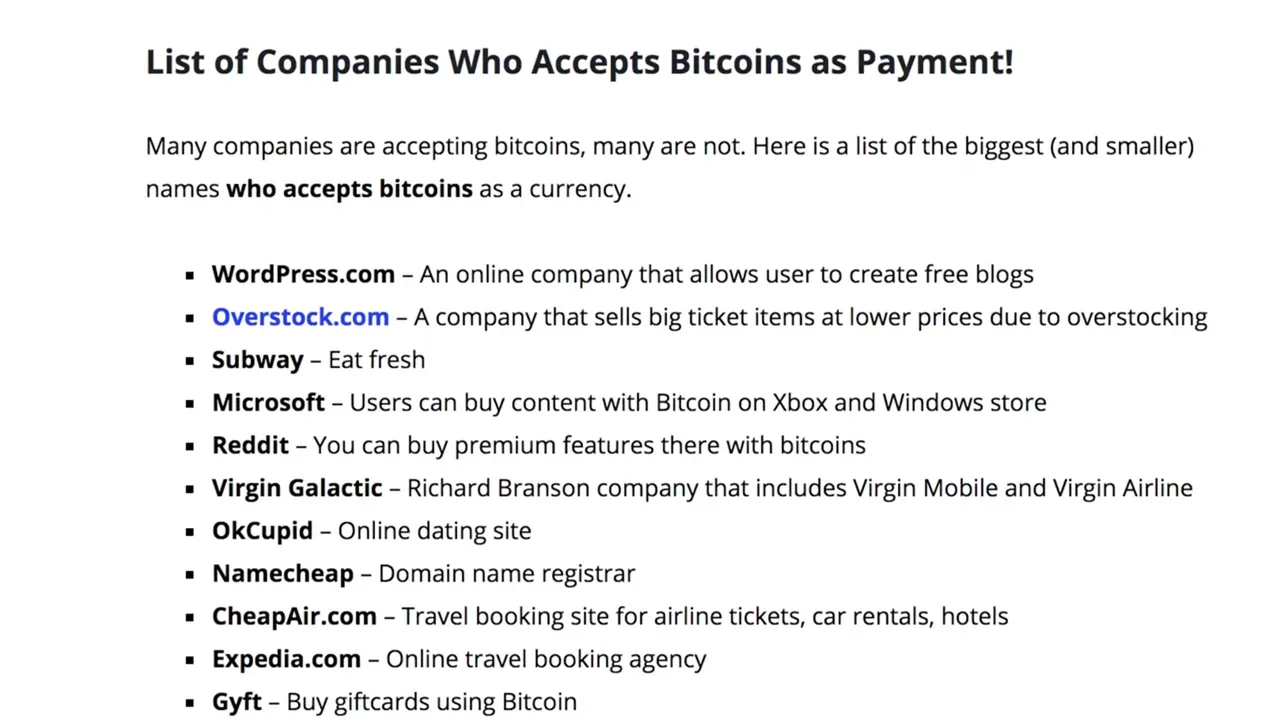Click the bullet next to WordPress.com
This screenshot has width=1280, height=720.
click(190, 275)
